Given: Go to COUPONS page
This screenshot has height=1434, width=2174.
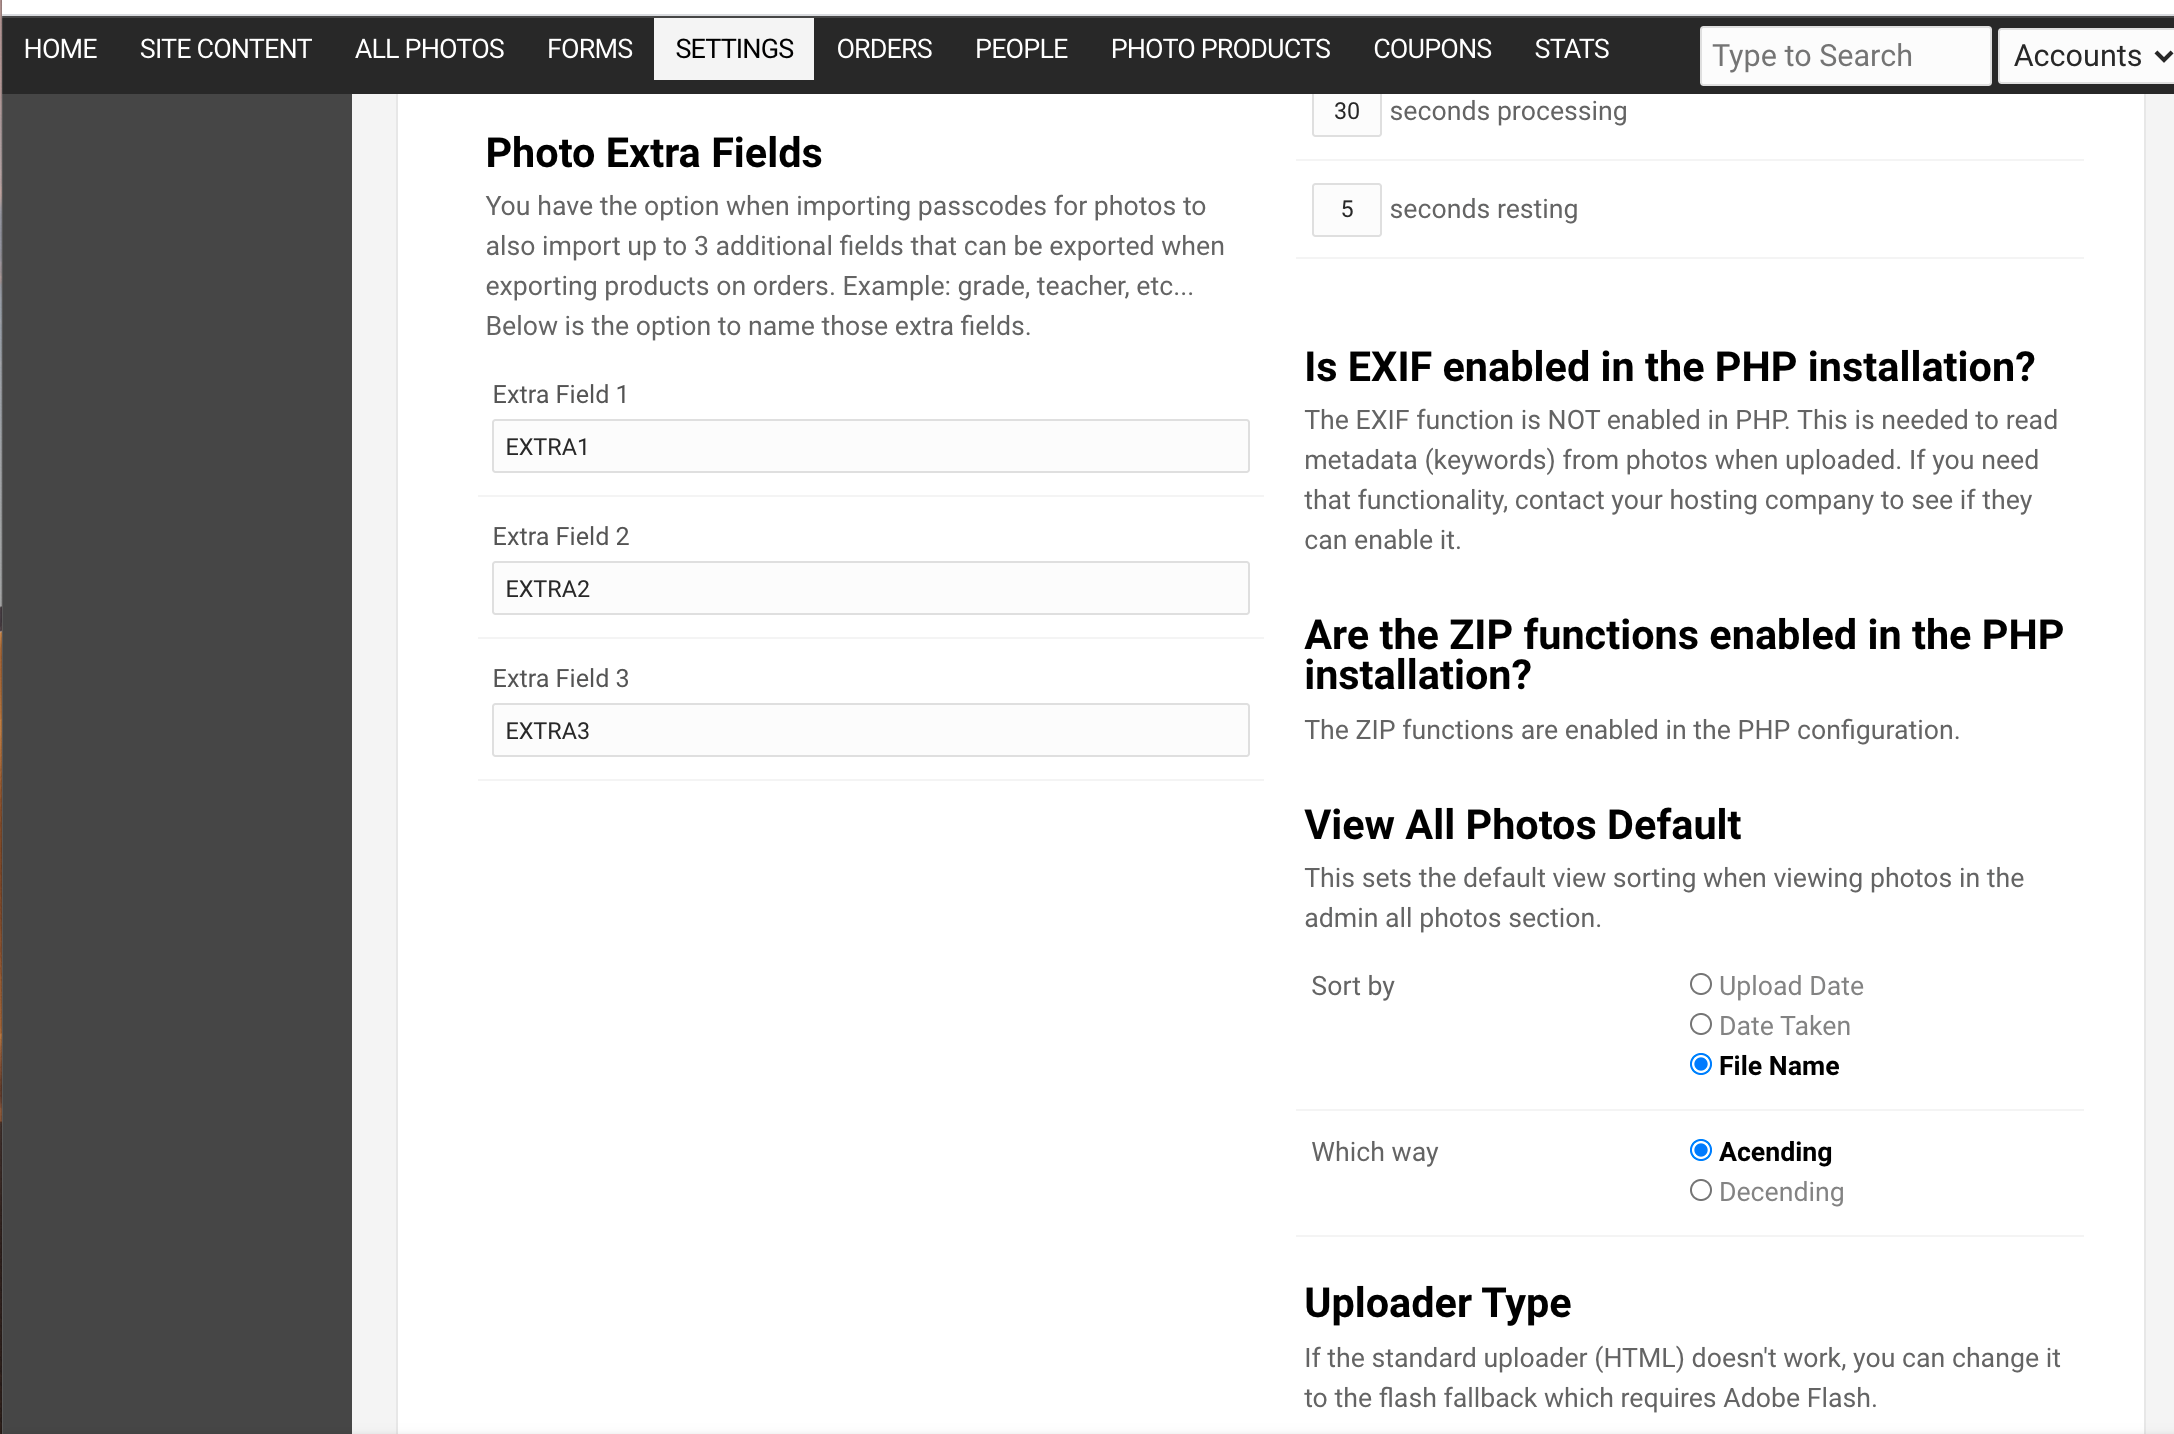Looking at the screenshot, I should coord(1432,49).
